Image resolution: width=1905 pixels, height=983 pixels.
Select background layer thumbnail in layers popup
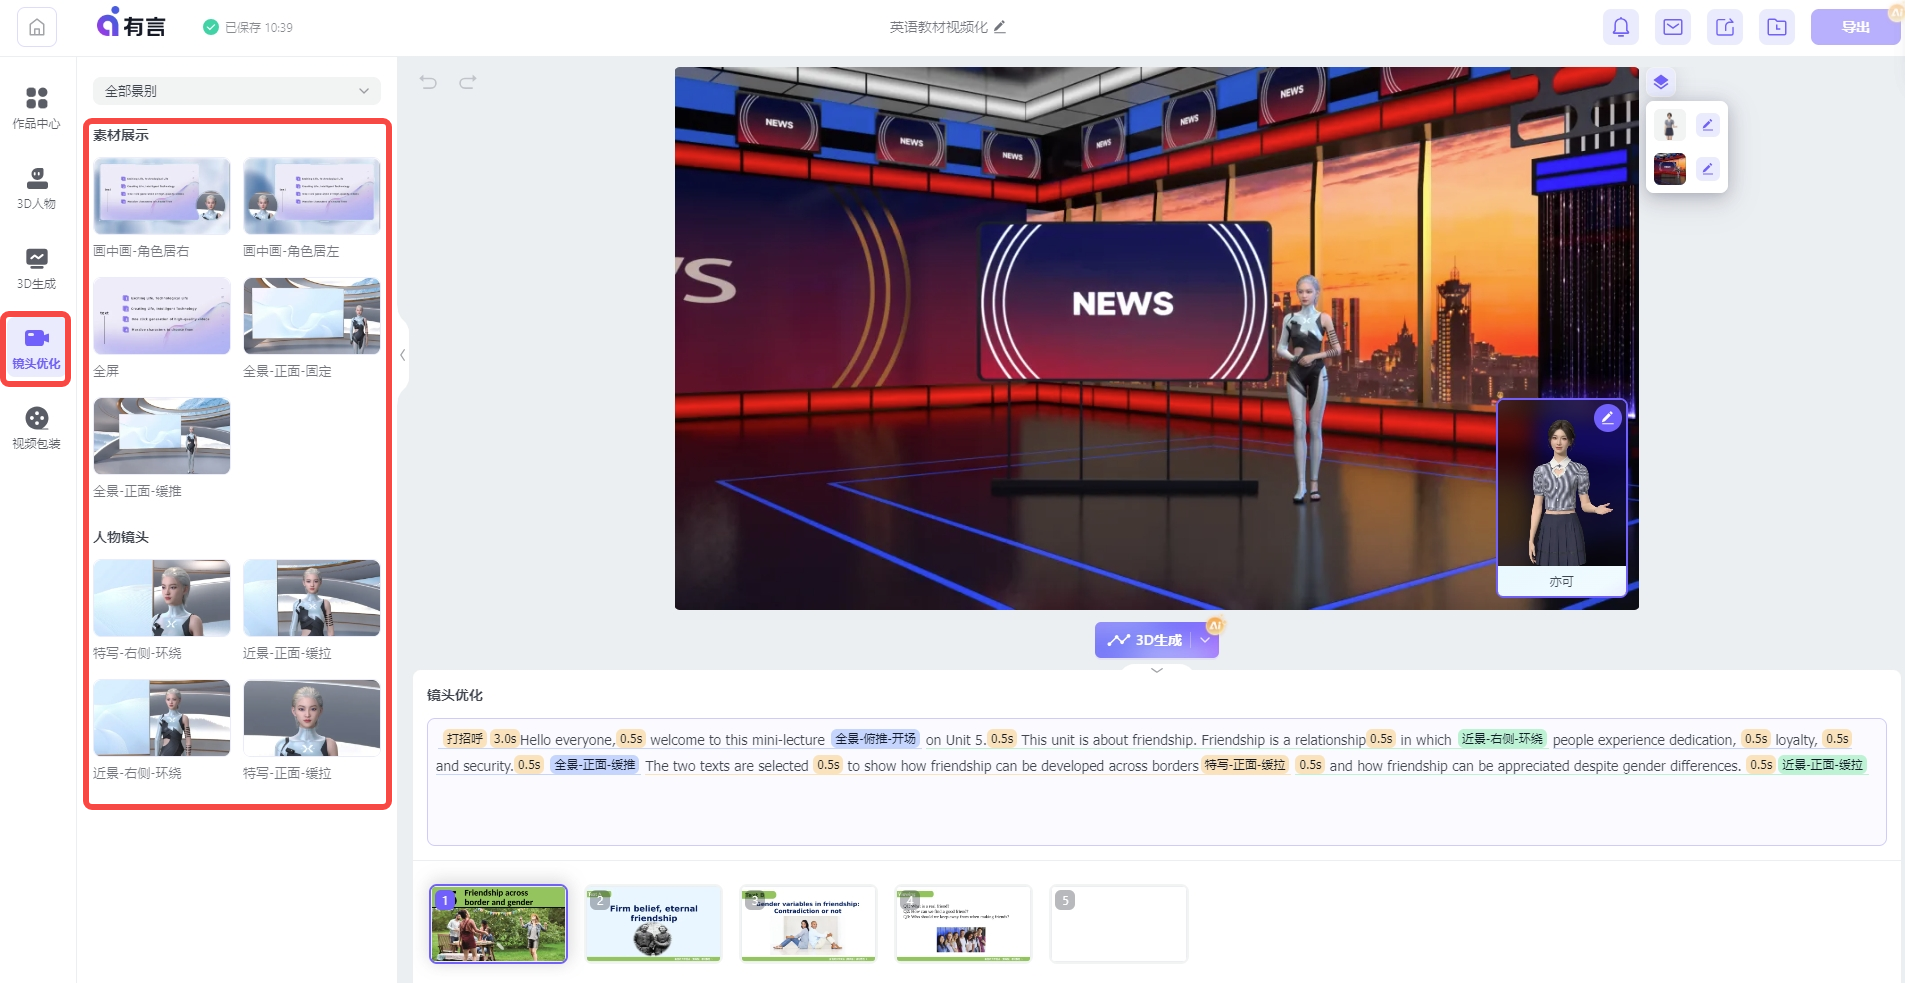pos(1669,169)
